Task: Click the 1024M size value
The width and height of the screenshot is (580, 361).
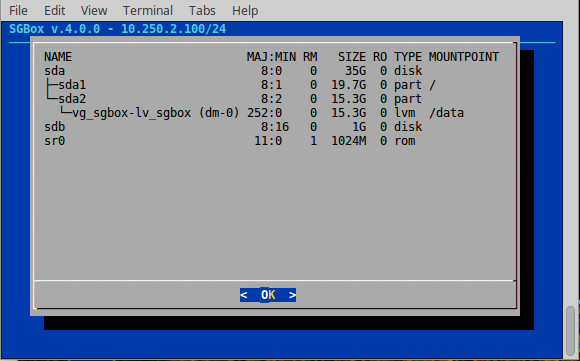Action: (348, 141)
